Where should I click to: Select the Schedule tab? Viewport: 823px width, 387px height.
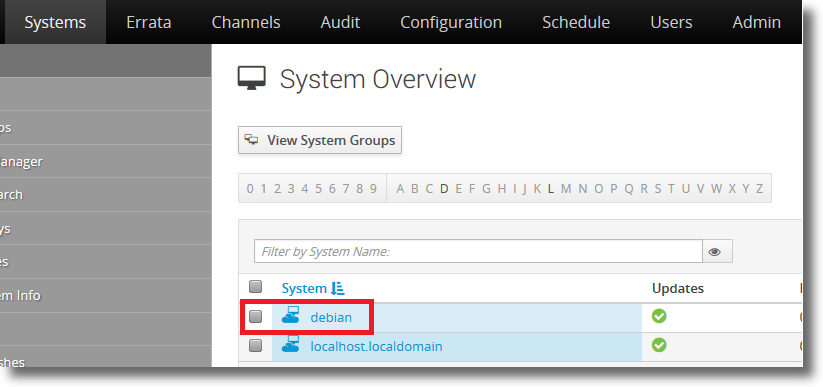[x=576, y=22]
